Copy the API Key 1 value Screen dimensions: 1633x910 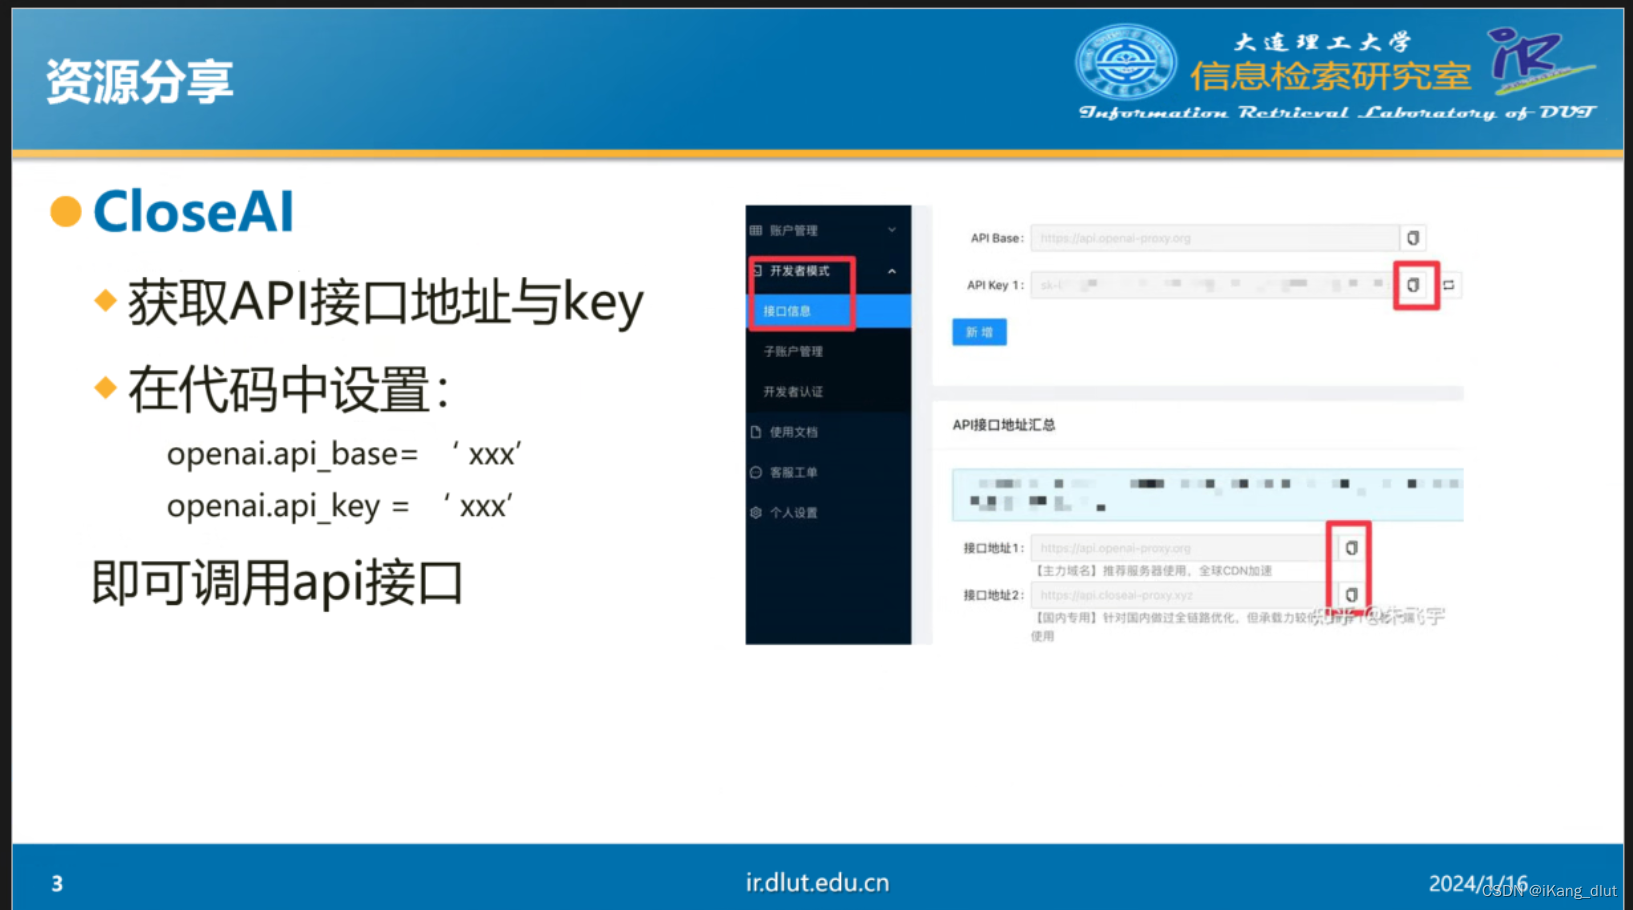1413,285
